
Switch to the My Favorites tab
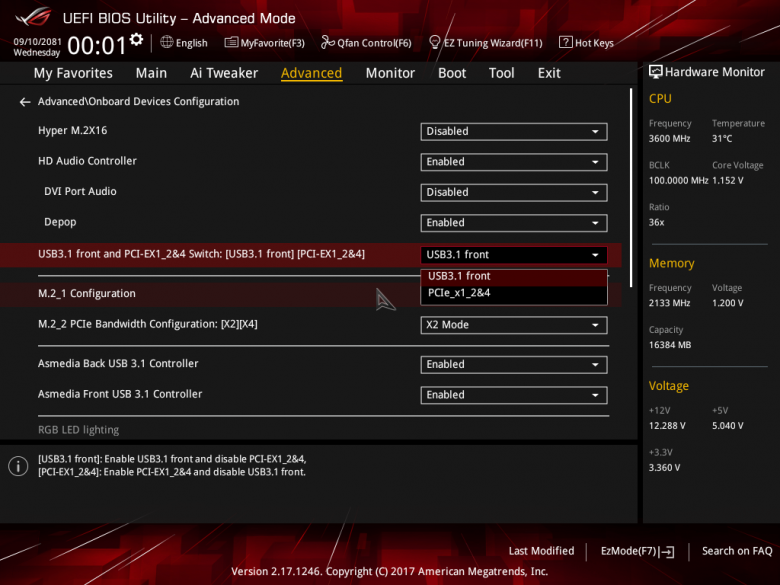click(73, 73)
